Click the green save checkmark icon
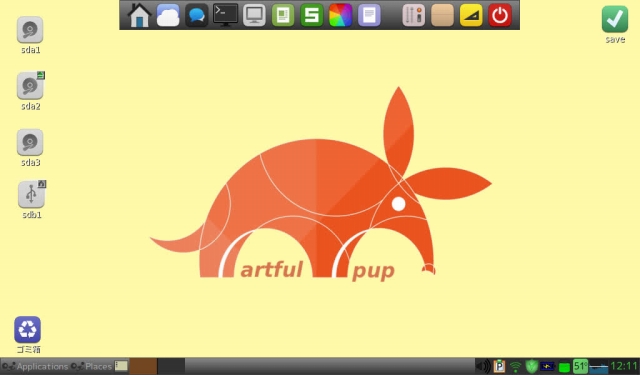The height and width of the screenshot is (375, 640). pyautogui.click(x=615, y=19)
